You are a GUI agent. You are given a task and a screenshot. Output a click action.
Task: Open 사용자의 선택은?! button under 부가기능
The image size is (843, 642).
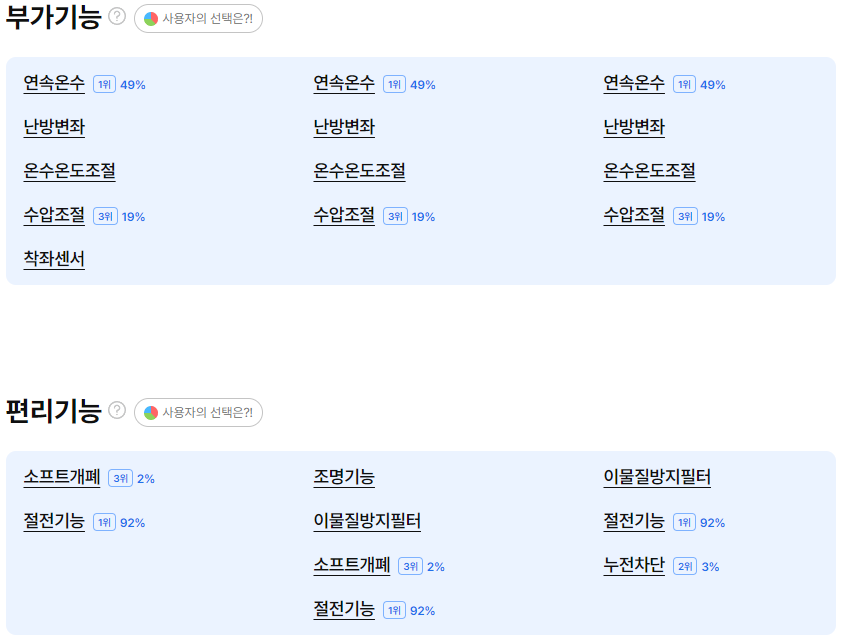(x=198, y=19)
